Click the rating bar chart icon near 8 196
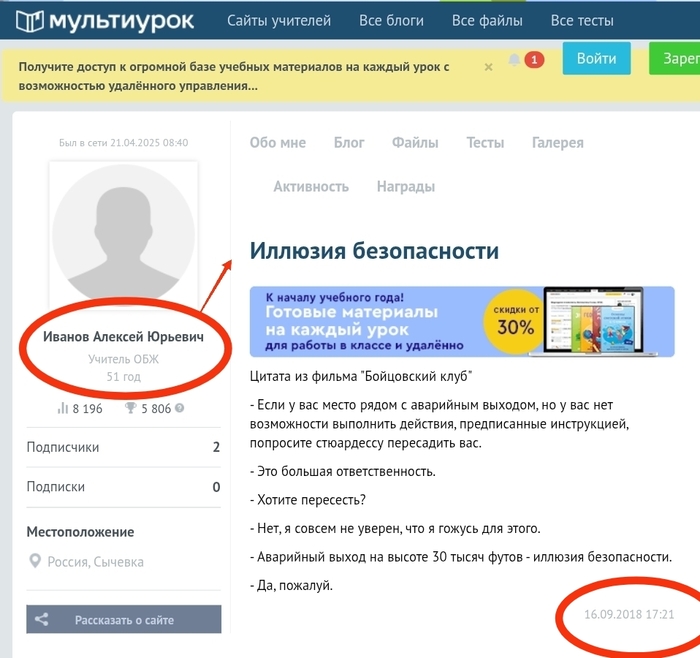This screenshot has height=658, width=700. tap(62, 408)
